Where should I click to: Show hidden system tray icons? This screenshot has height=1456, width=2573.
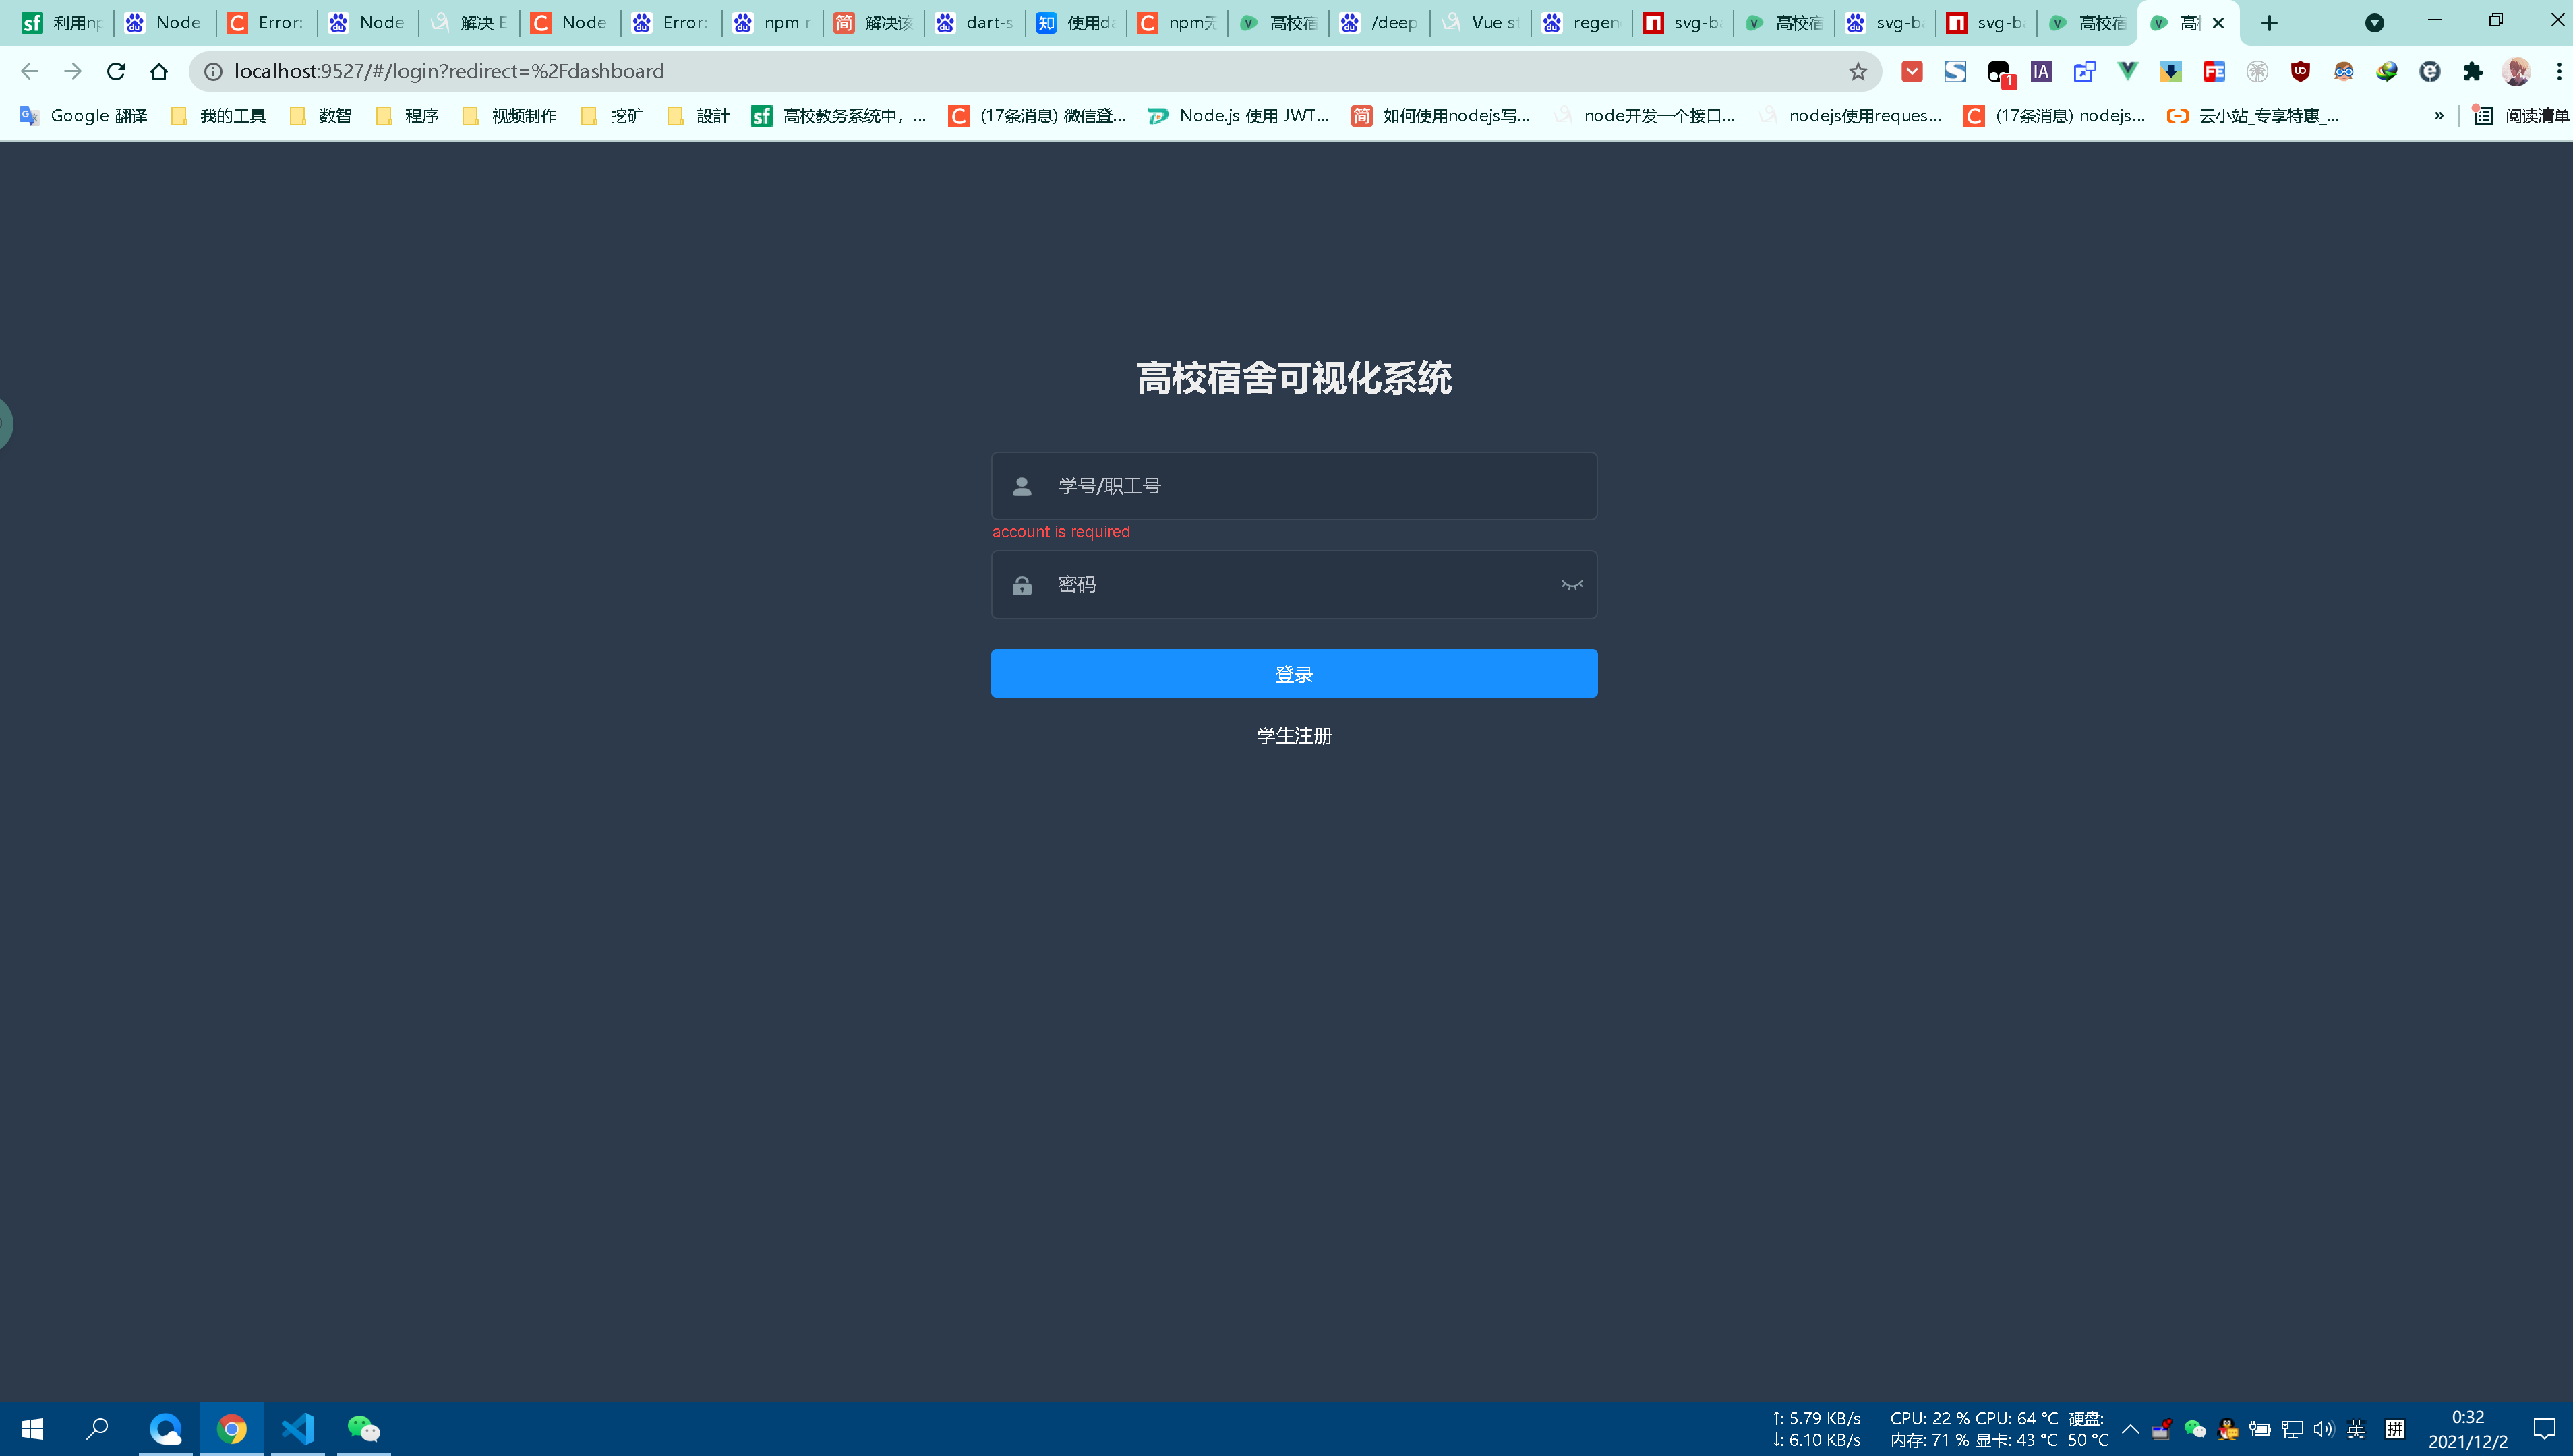[2130, 1428]
